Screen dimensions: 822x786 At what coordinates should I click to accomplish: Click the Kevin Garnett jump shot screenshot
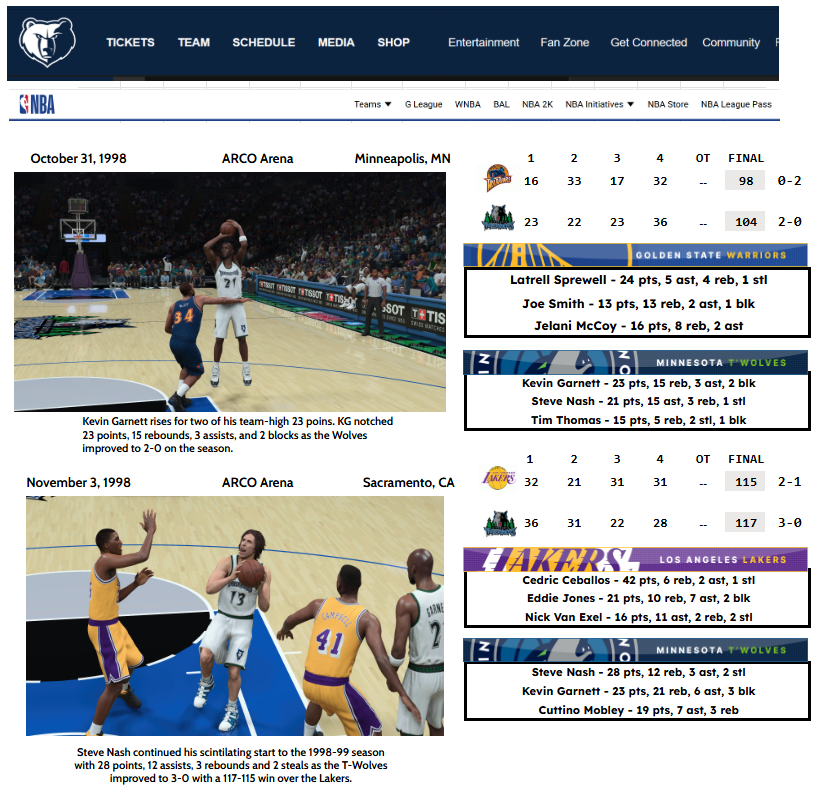click(230, 292)
